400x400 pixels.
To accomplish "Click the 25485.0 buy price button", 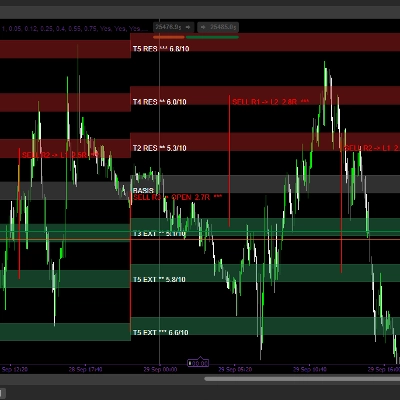I will (218, 27).
